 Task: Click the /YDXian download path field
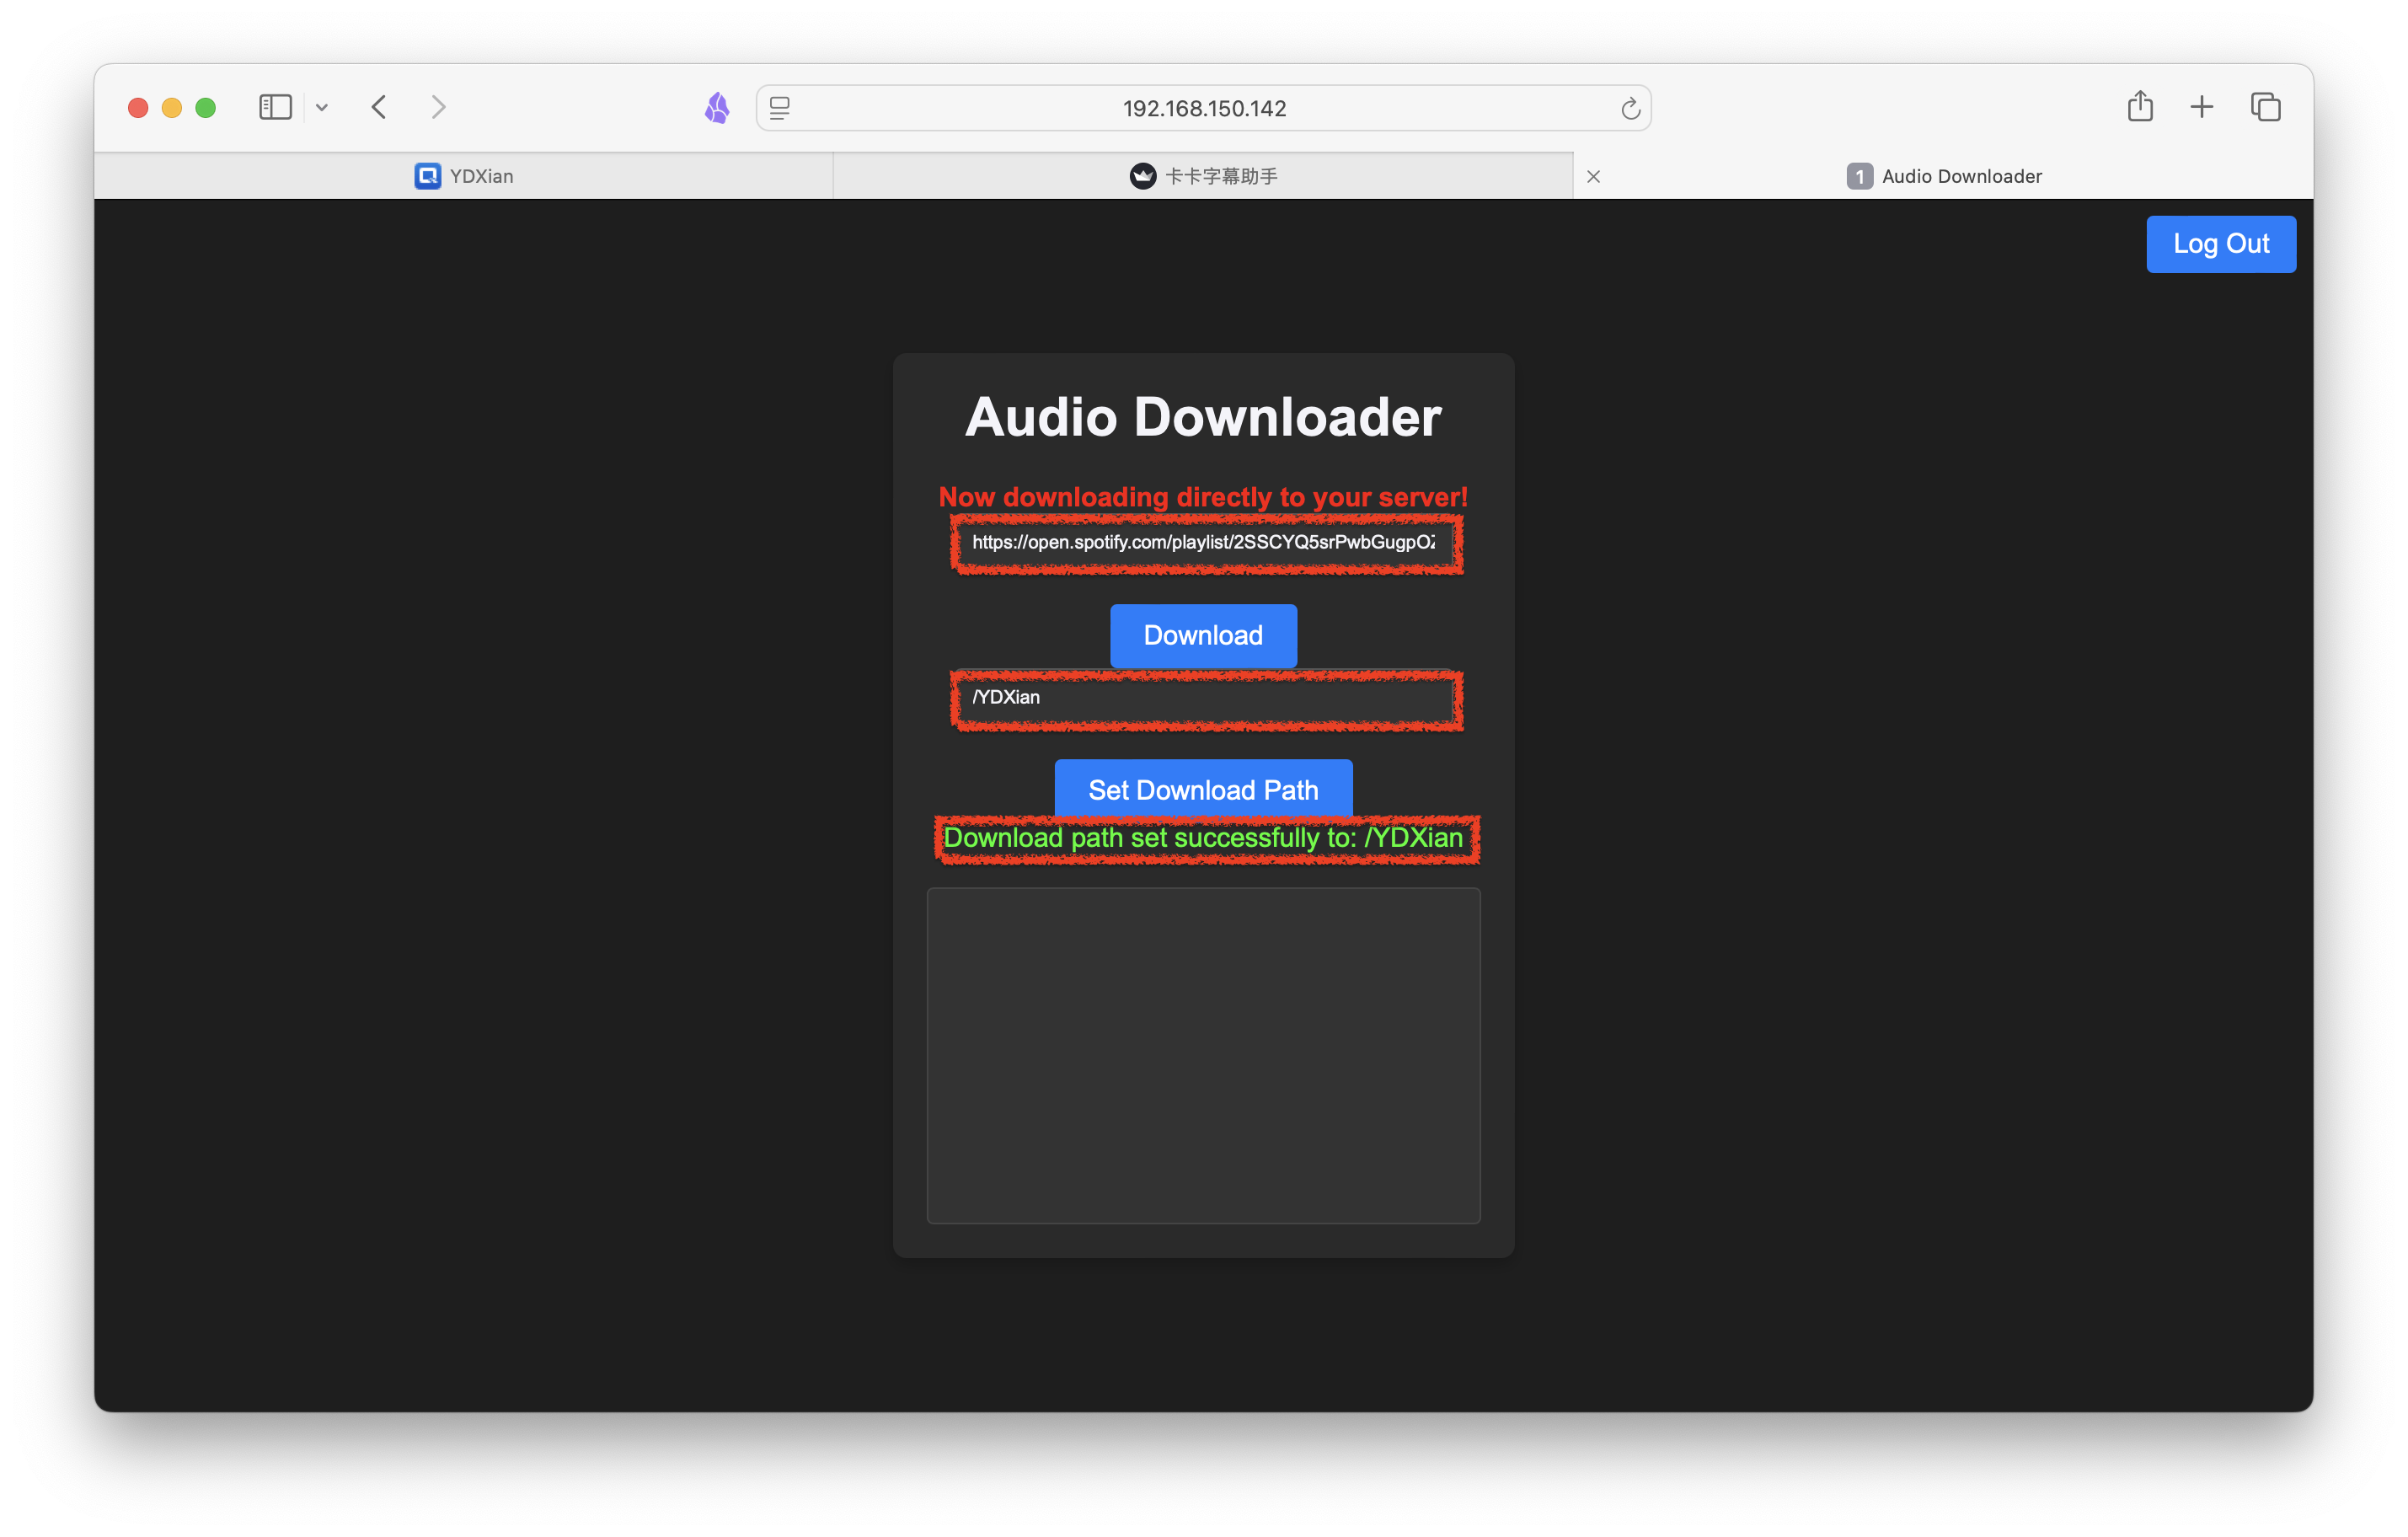click(1203, 697)
